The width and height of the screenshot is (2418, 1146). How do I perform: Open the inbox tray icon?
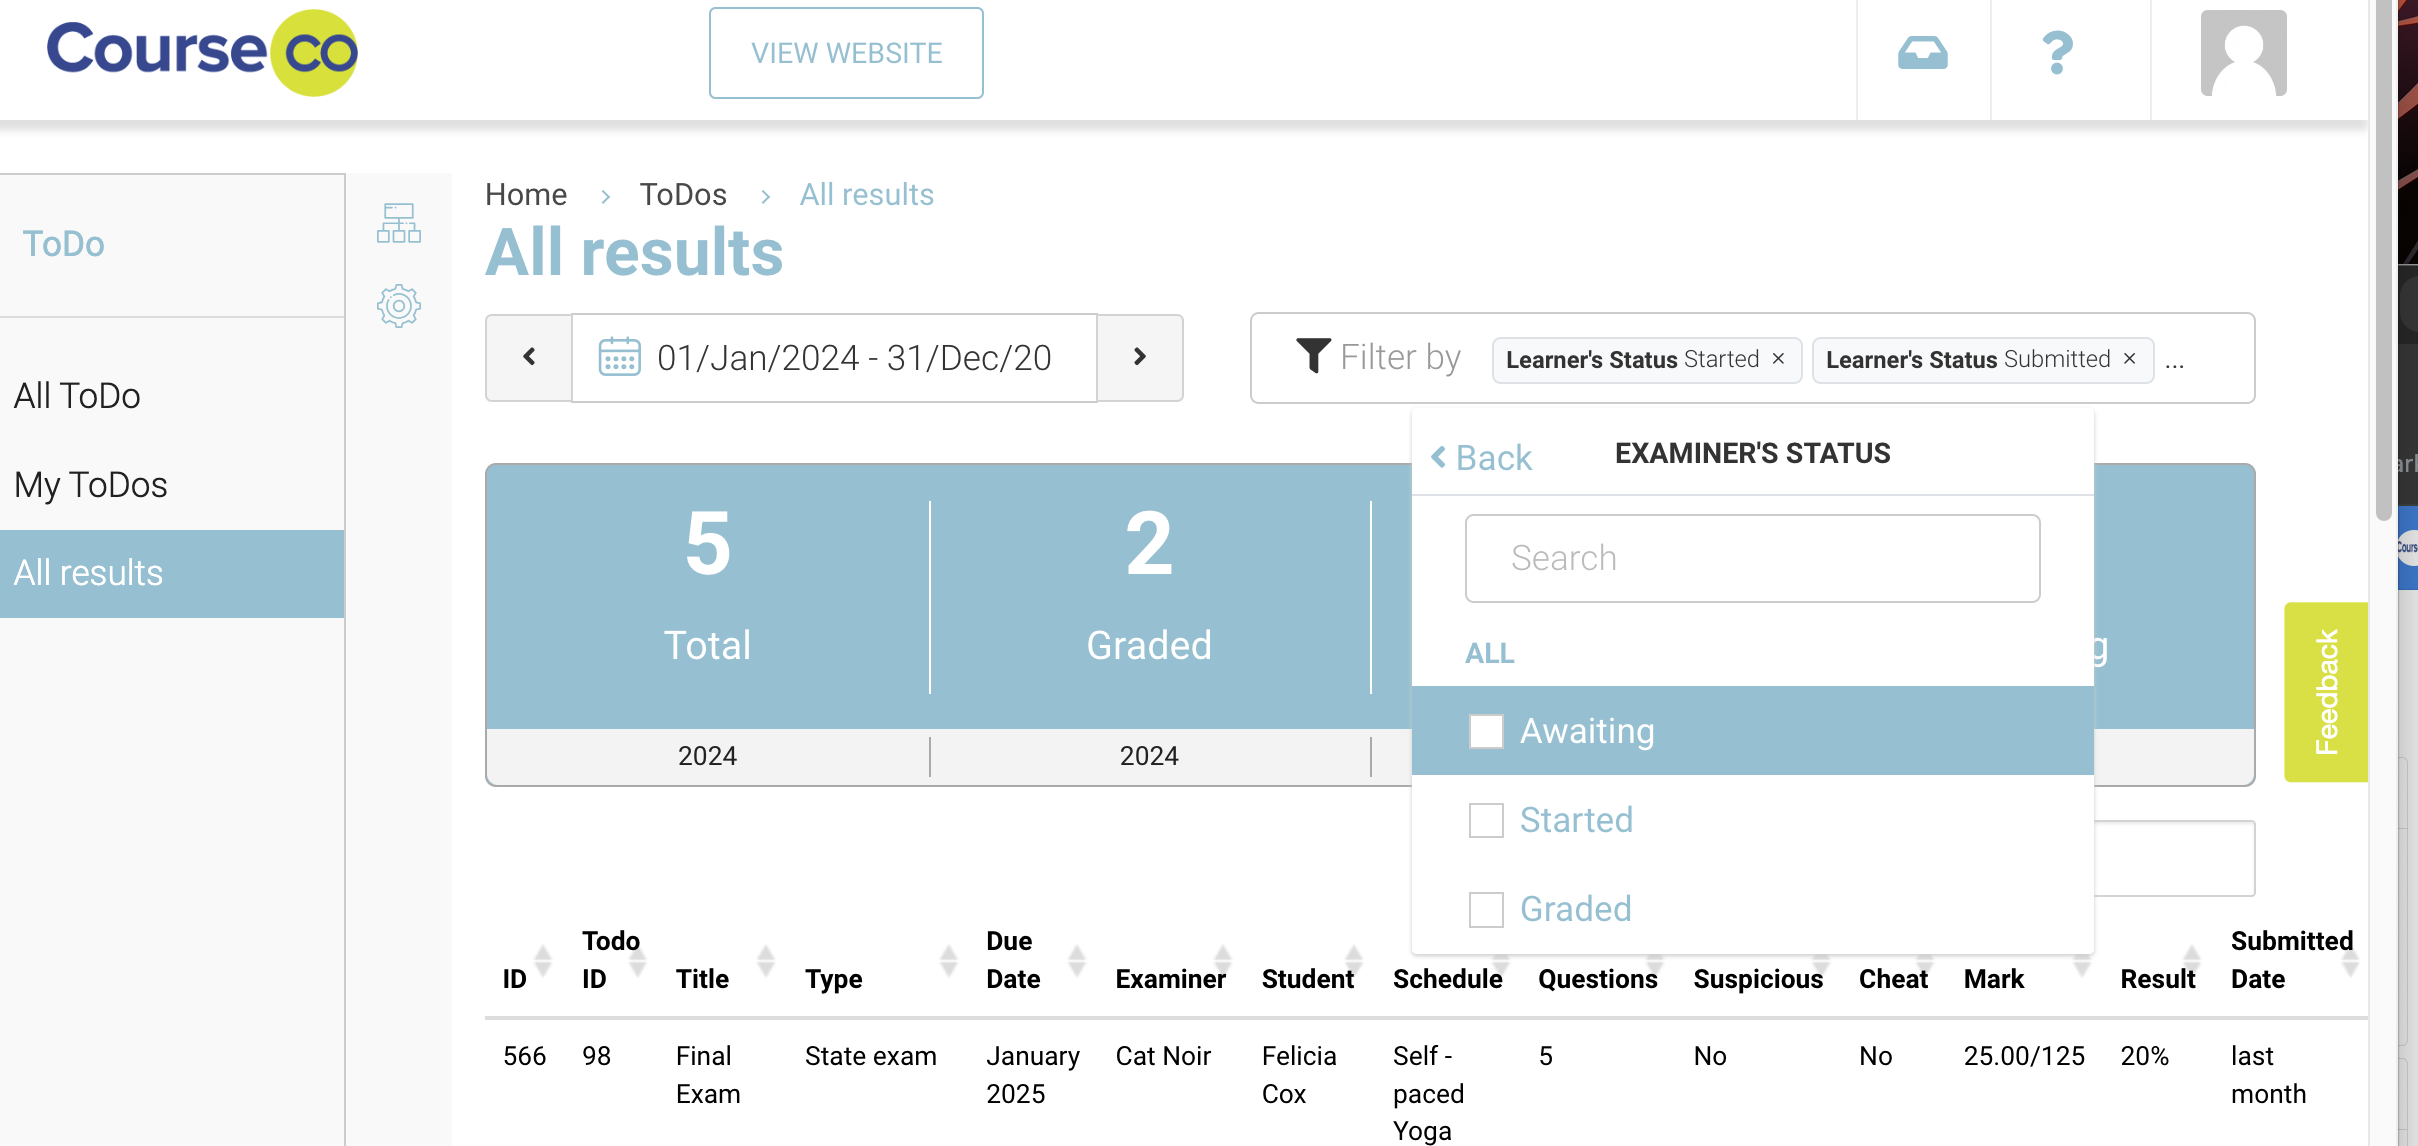click(x=1922, y=53)
